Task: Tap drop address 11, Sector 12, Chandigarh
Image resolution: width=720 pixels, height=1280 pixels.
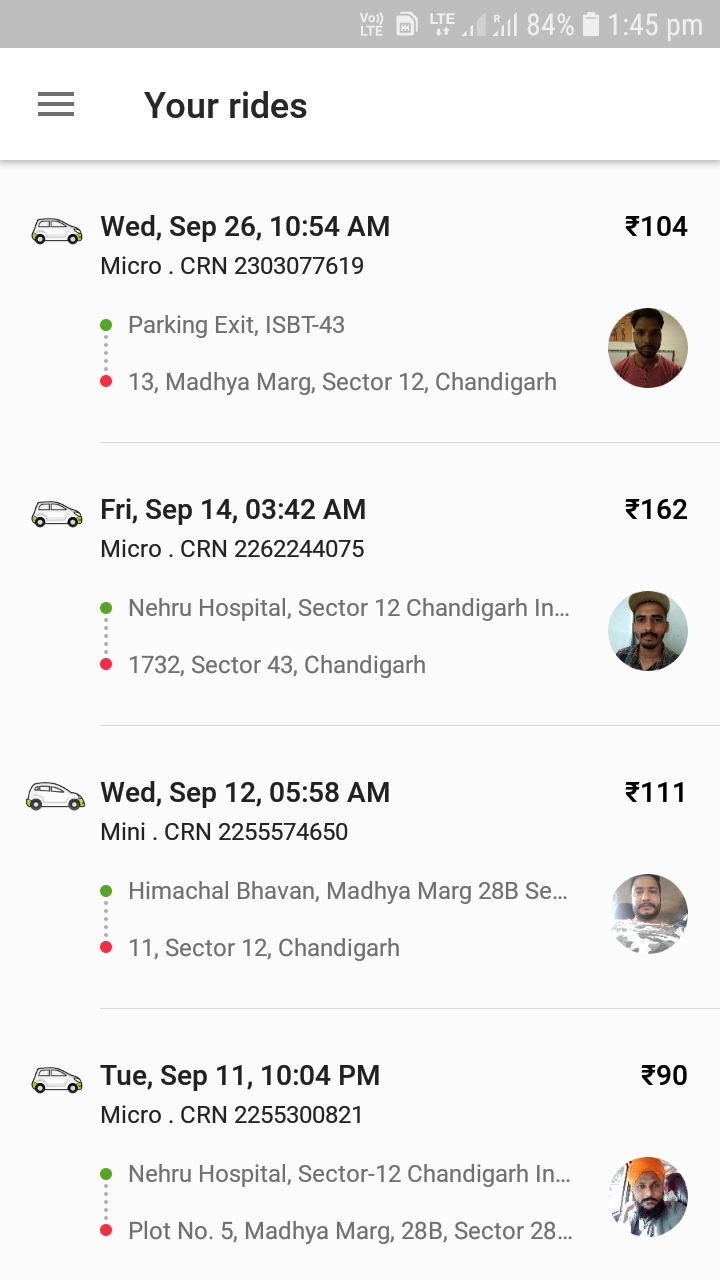Action: point(264,948)
